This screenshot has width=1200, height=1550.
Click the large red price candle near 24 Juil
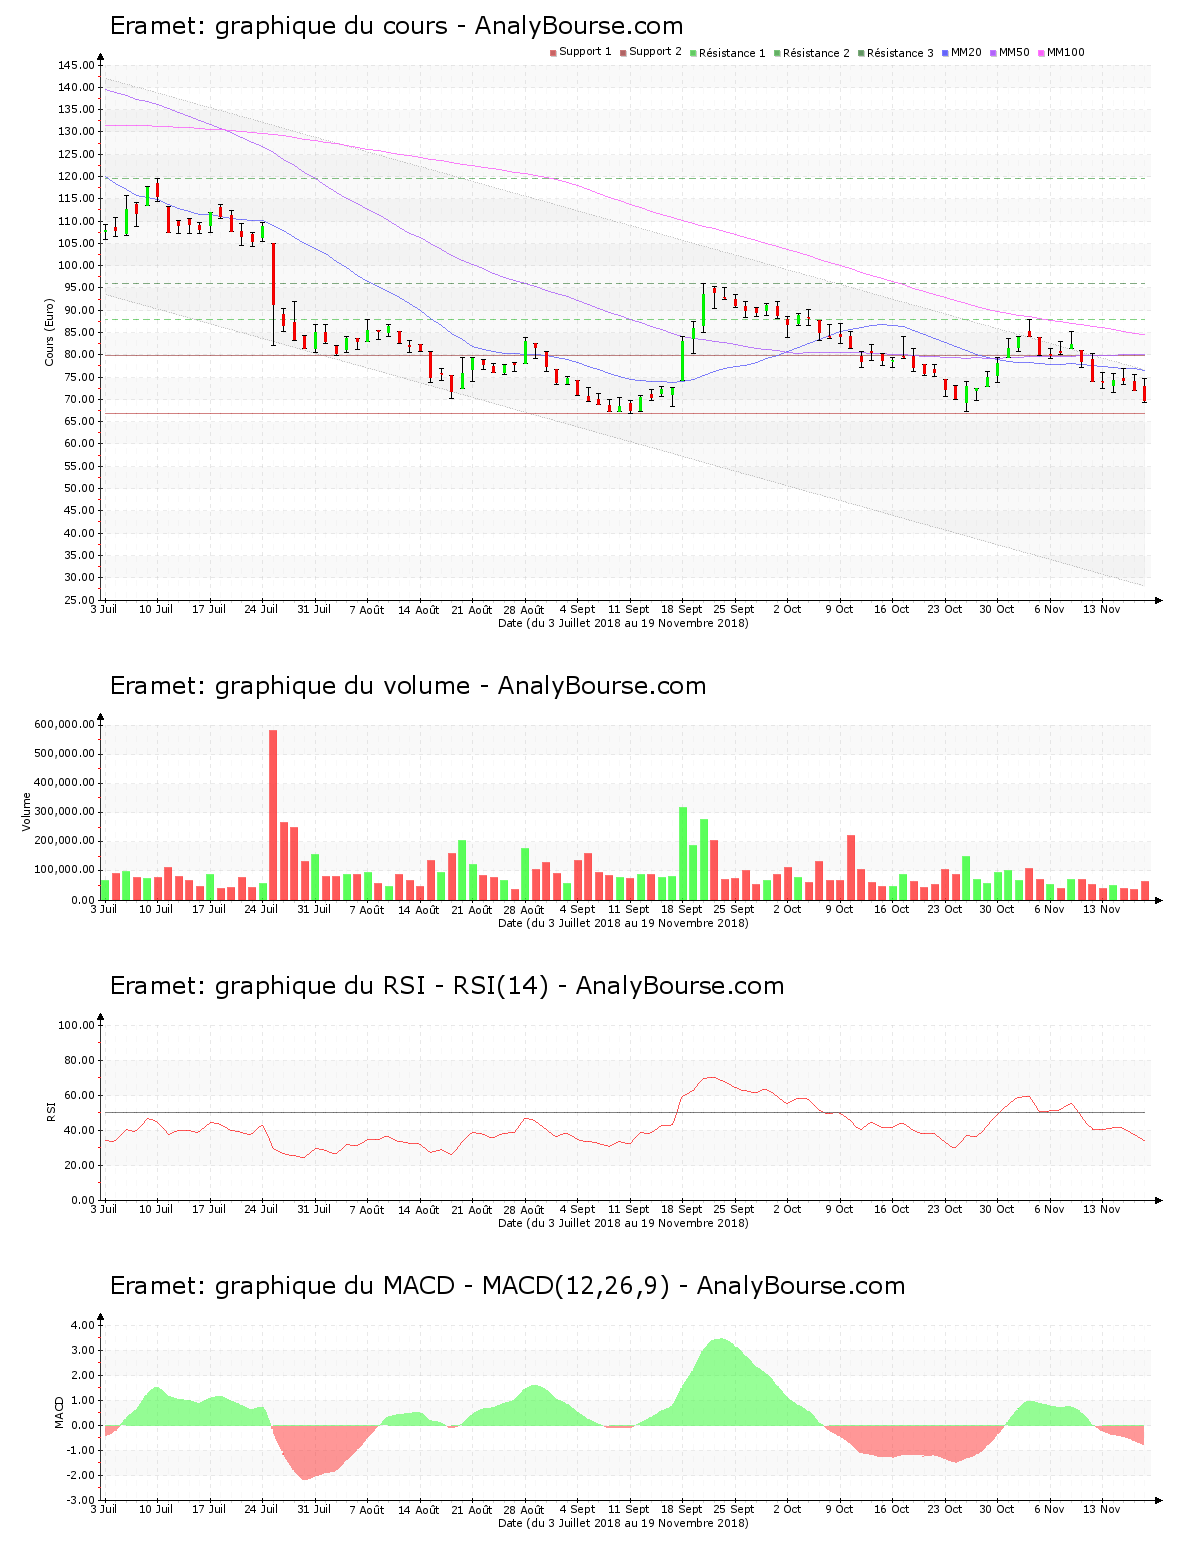(273, 274)
